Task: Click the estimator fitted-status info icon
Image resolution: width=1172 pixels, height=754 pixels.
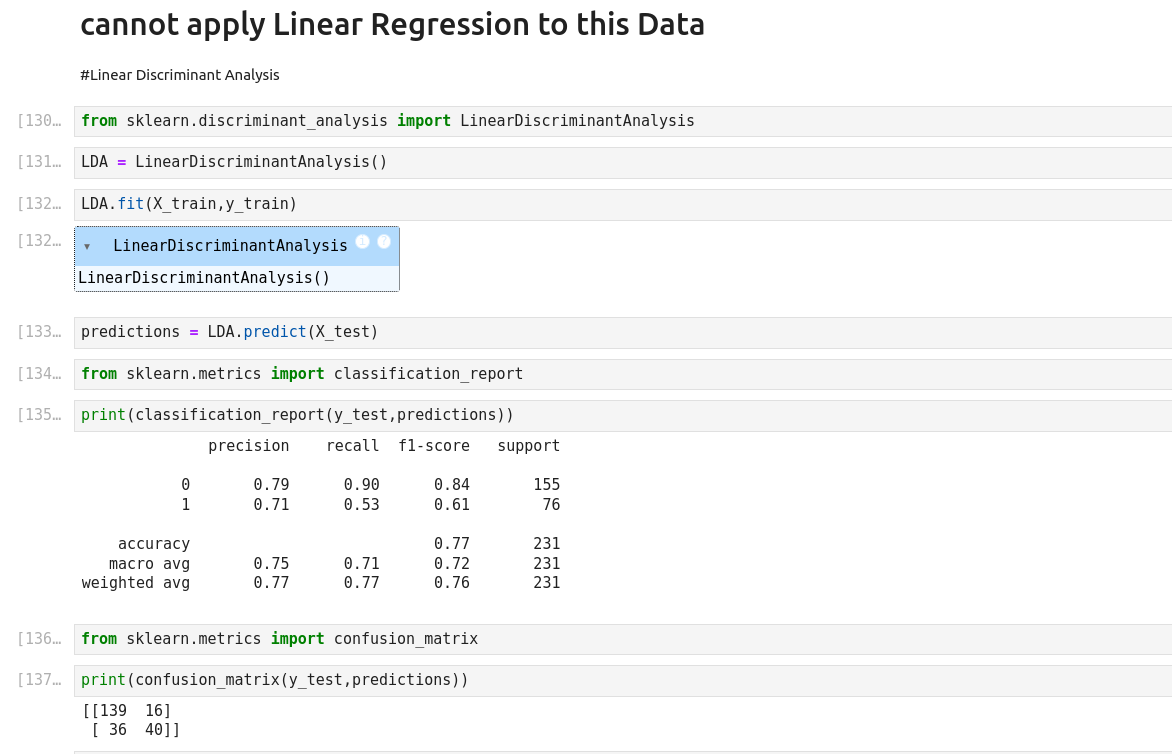Action: (x=362, y=242)
